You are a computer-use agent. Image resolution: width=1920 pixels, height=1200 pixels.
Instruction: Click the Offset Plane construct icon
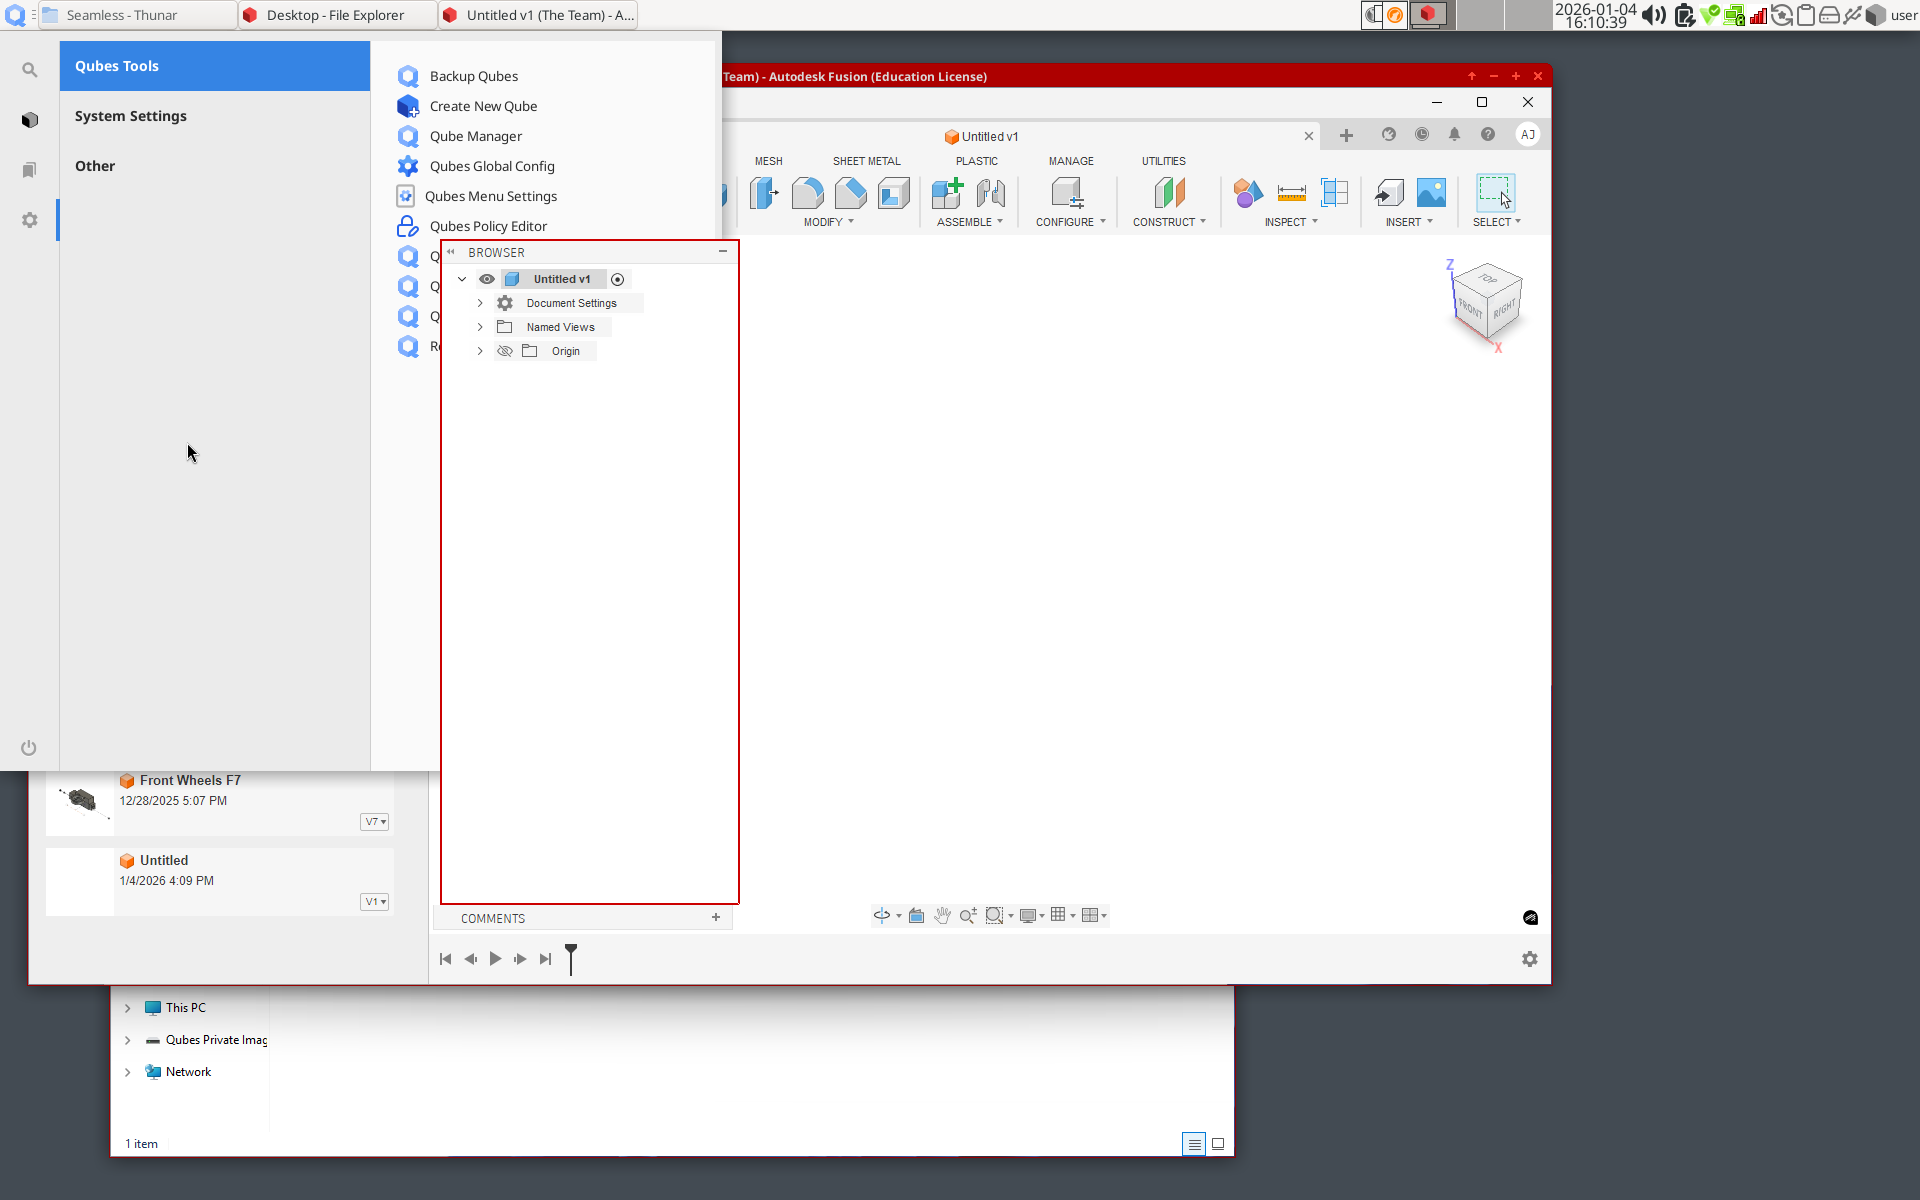click(1168, 192)
